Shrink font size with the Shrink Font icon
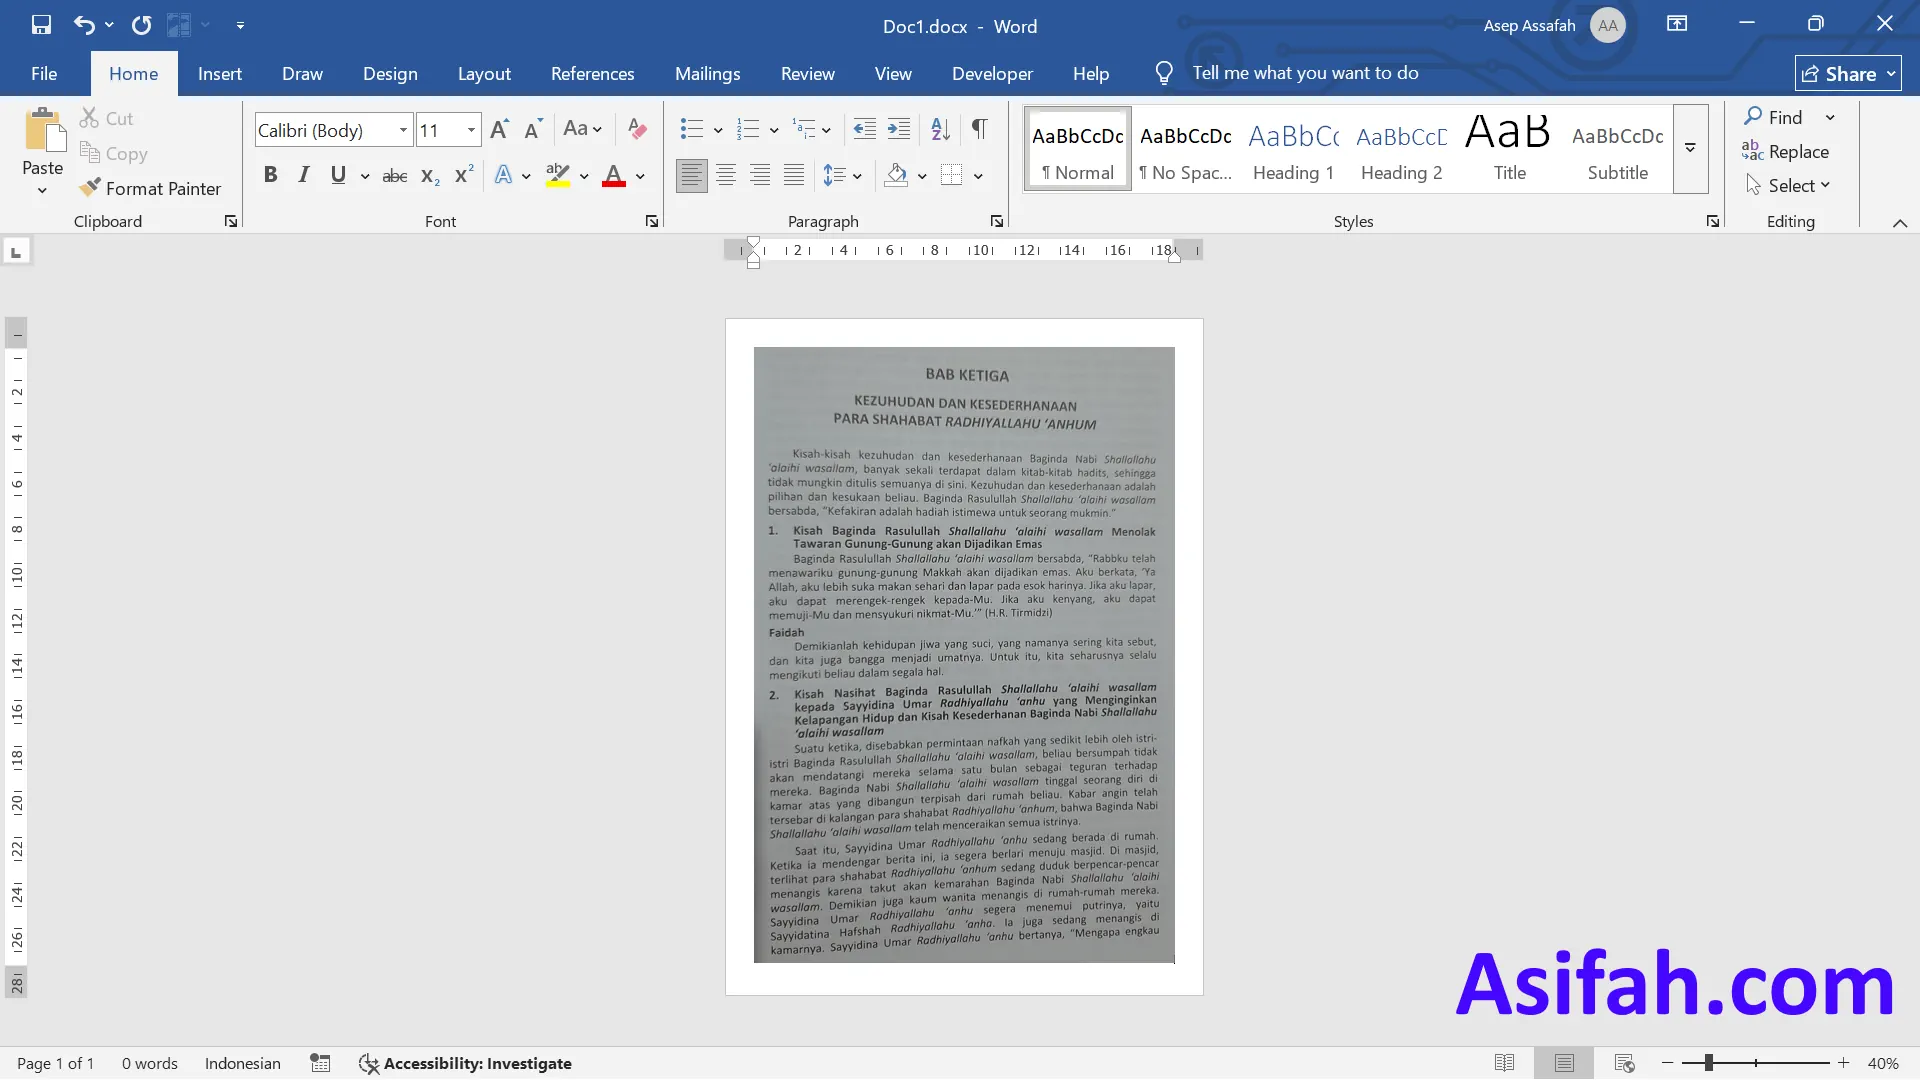The width and height of the screenshot is (1920, 1080). (x=533, y=129)
